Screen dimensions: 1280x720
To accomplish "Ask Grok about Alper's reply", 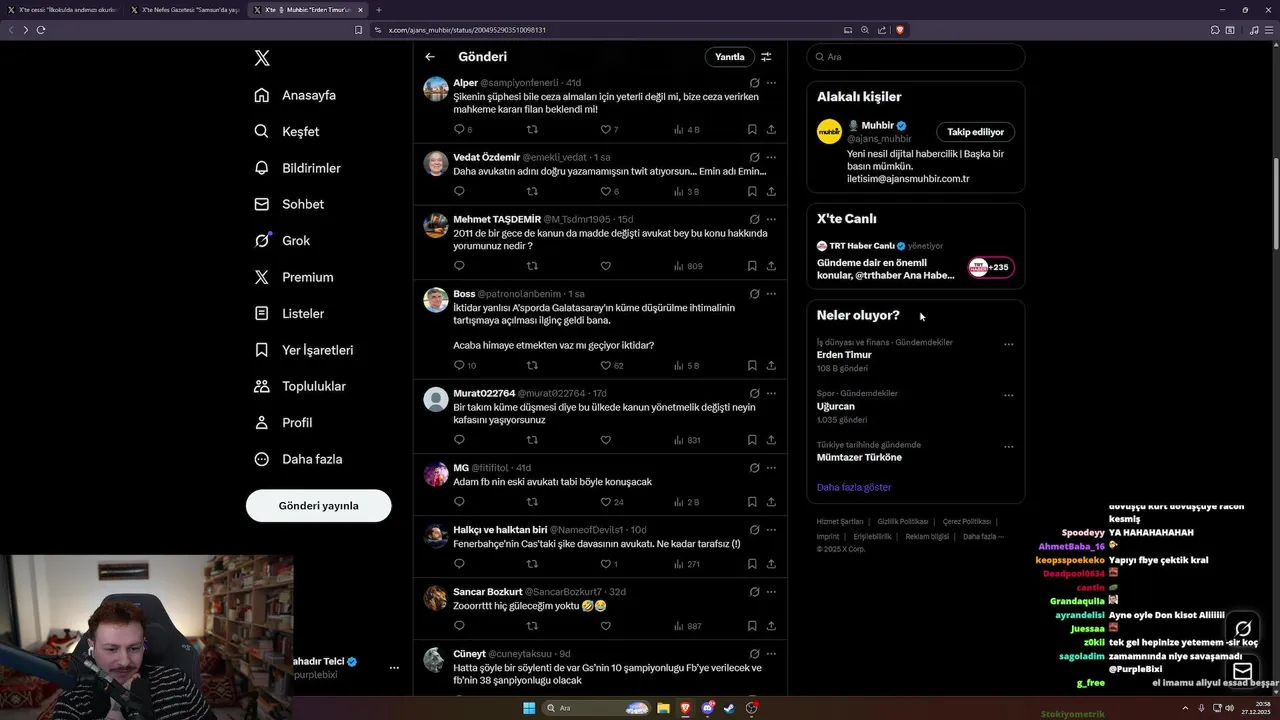I will coord(754,83).
